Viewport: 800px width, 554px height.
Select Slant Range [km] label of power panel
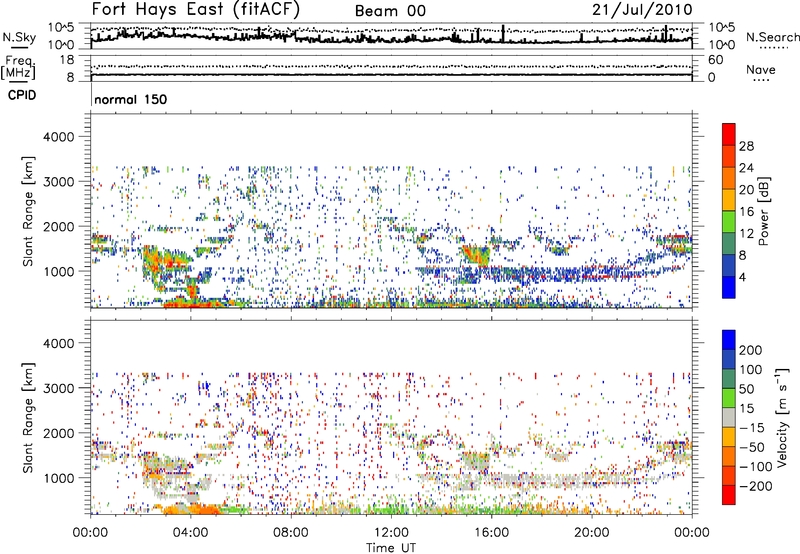28,211
